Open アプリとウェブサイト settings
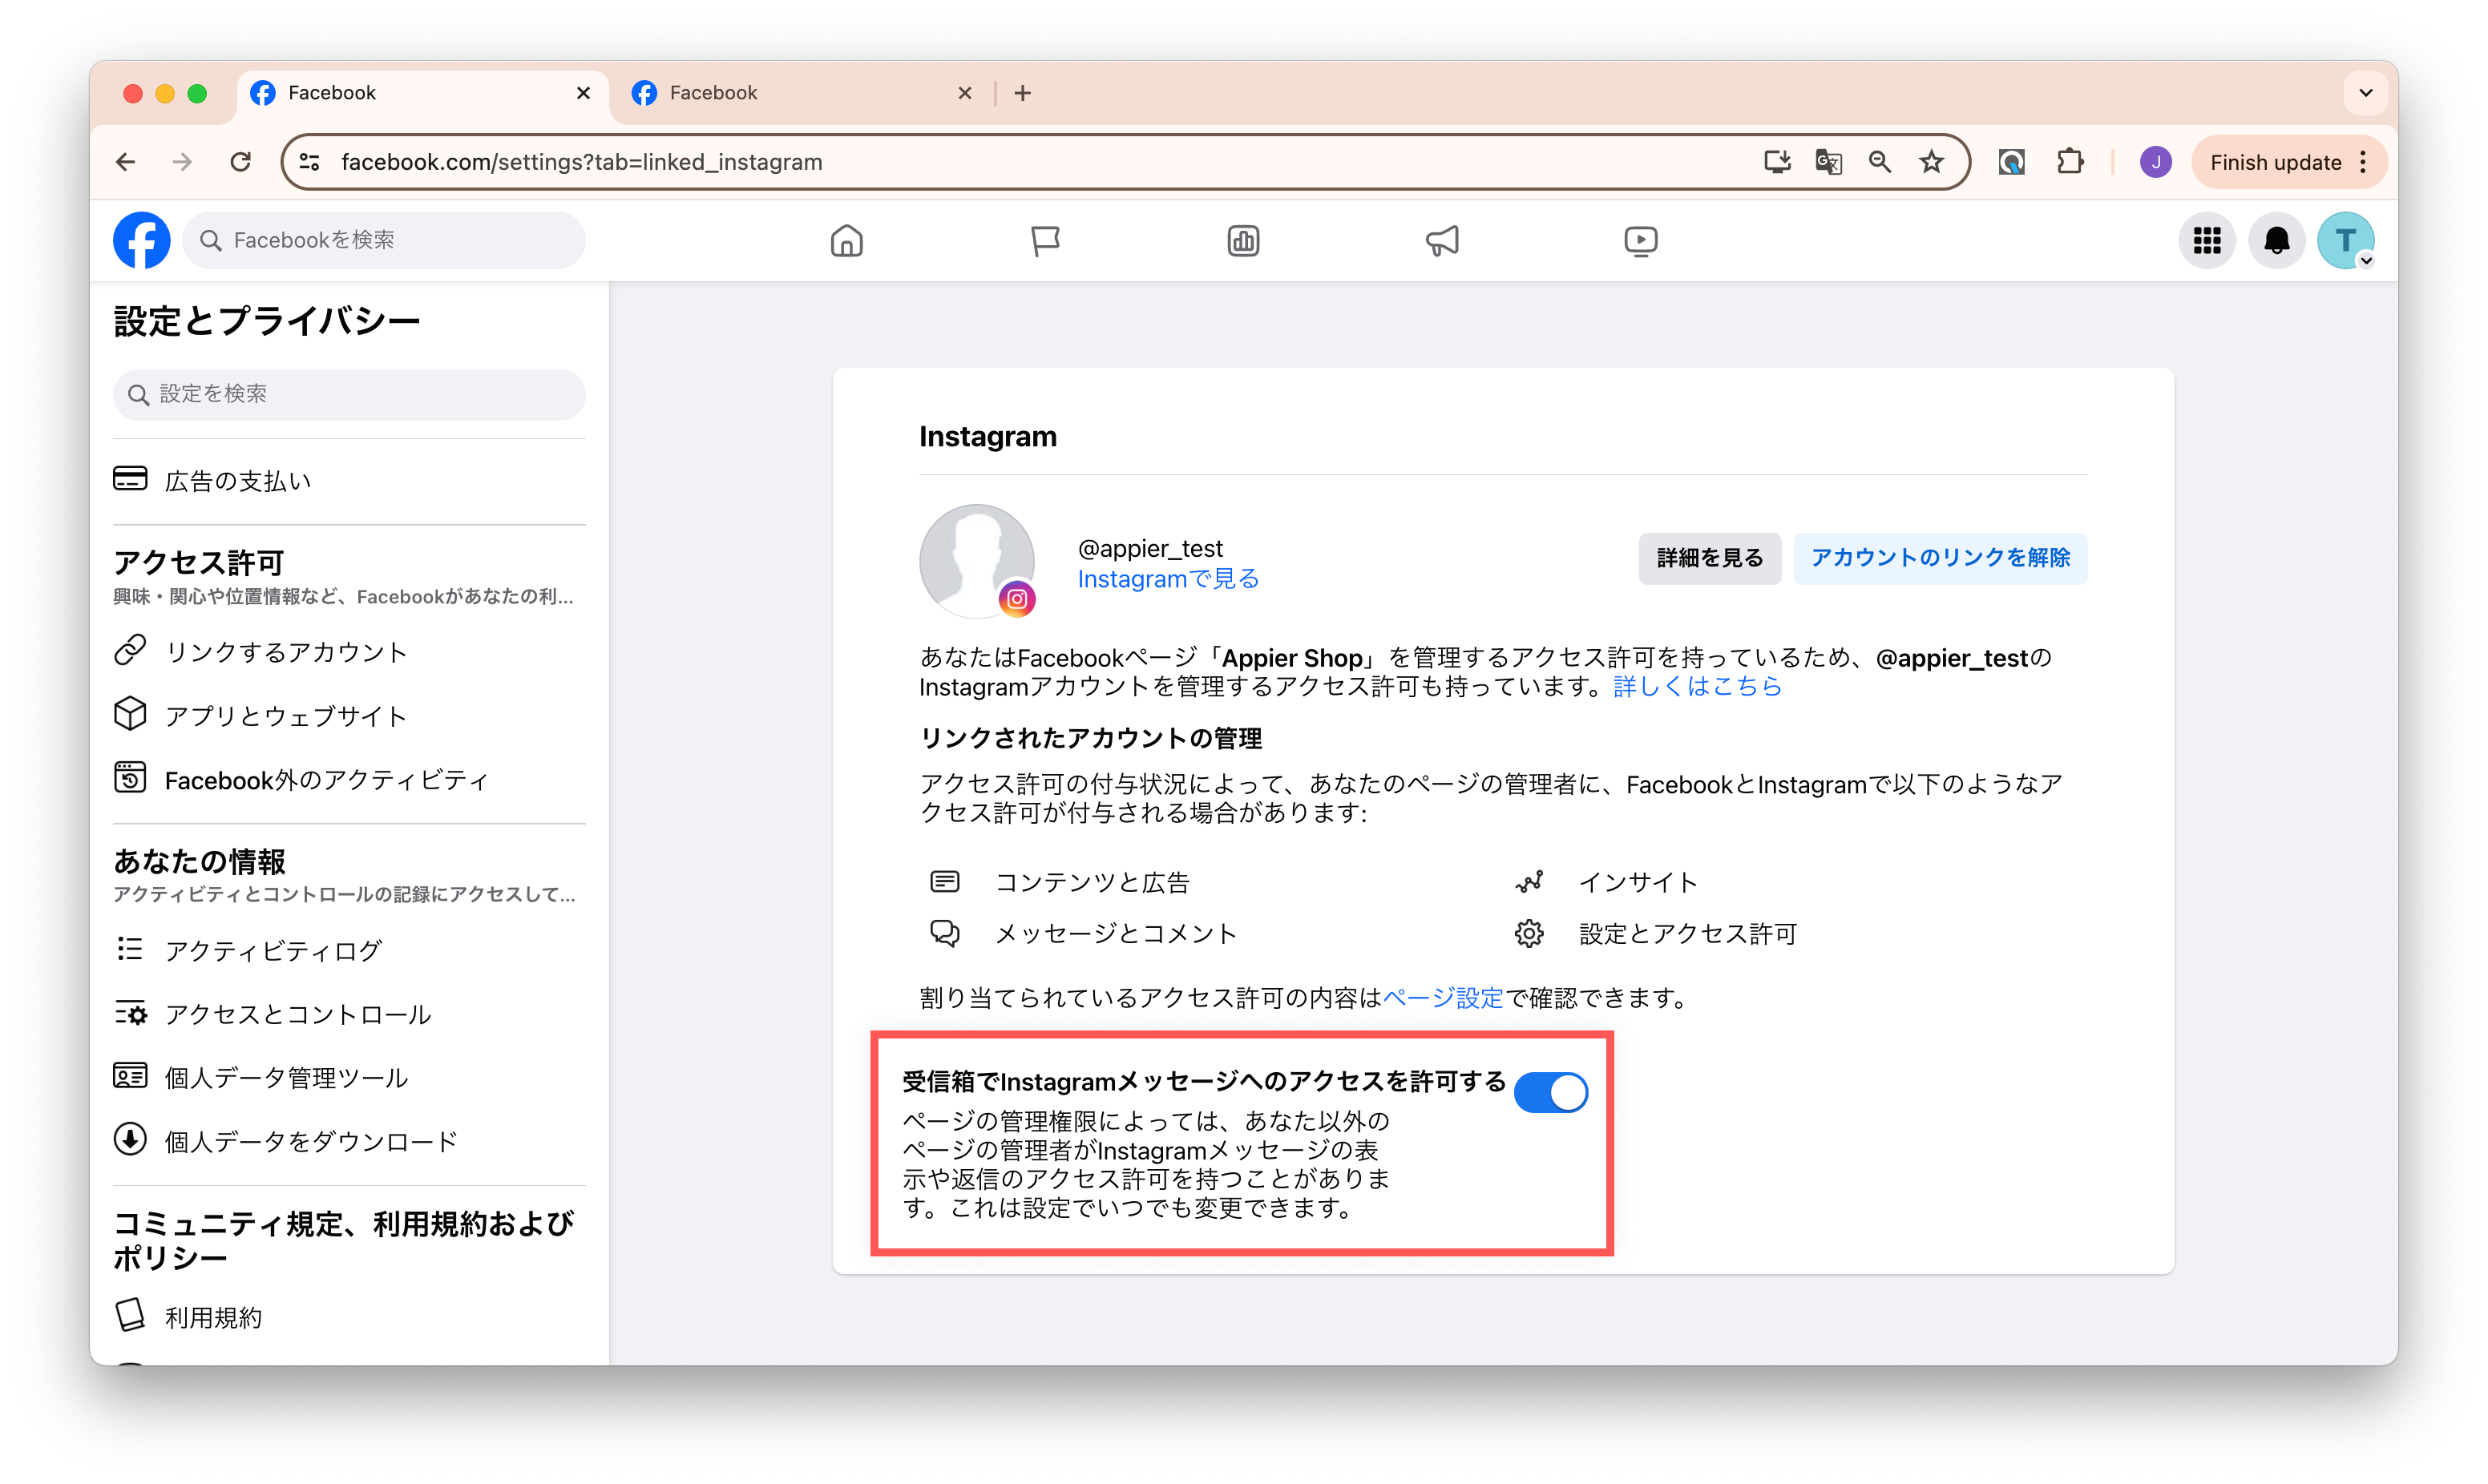 coord(349,716)
